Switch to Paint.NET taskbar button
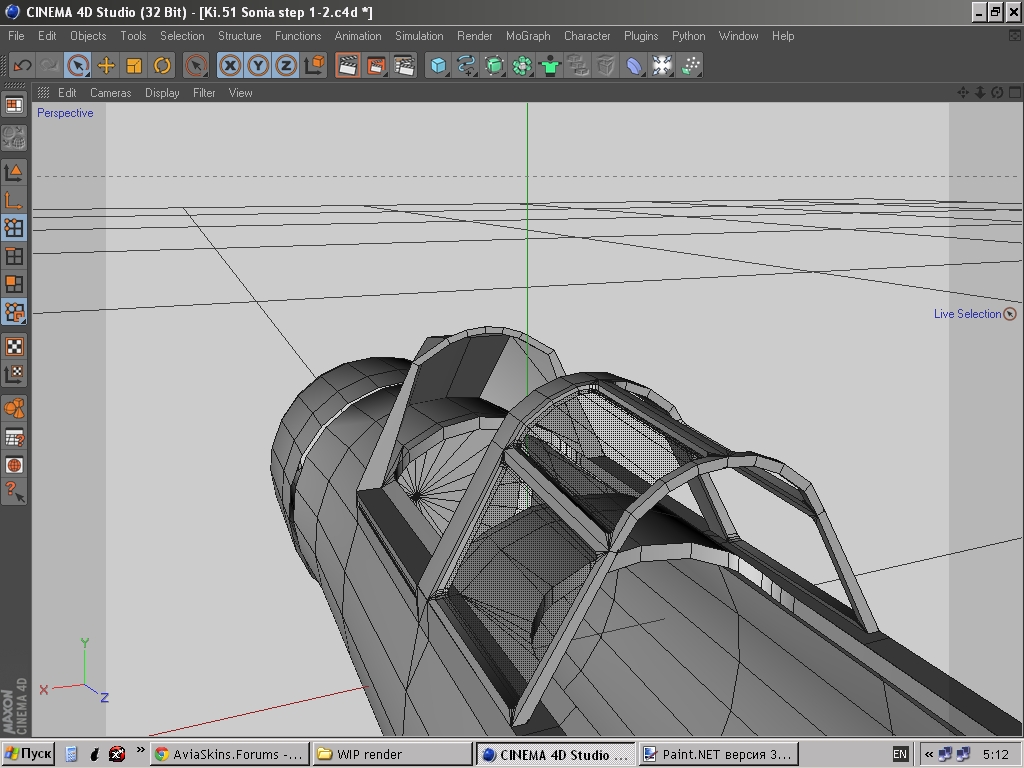 click(717, 754)
